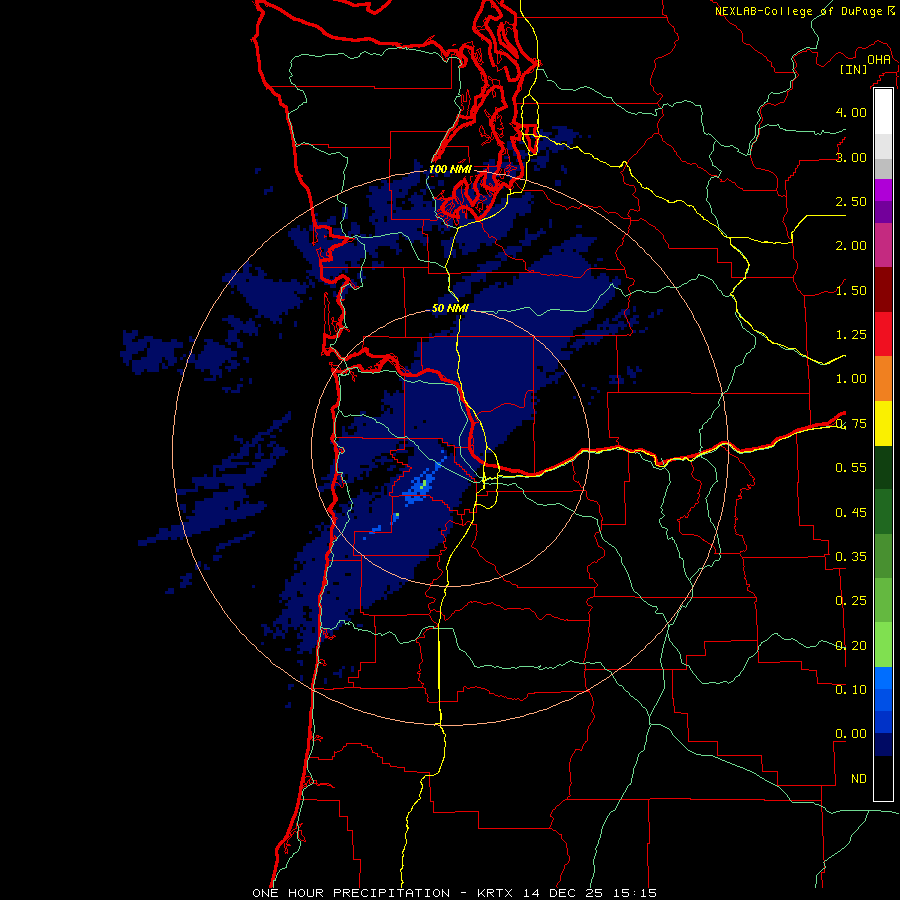Viewport: 900px width, 900px height.
Task: Click the "ND" legend label
Action: [859, 779]
